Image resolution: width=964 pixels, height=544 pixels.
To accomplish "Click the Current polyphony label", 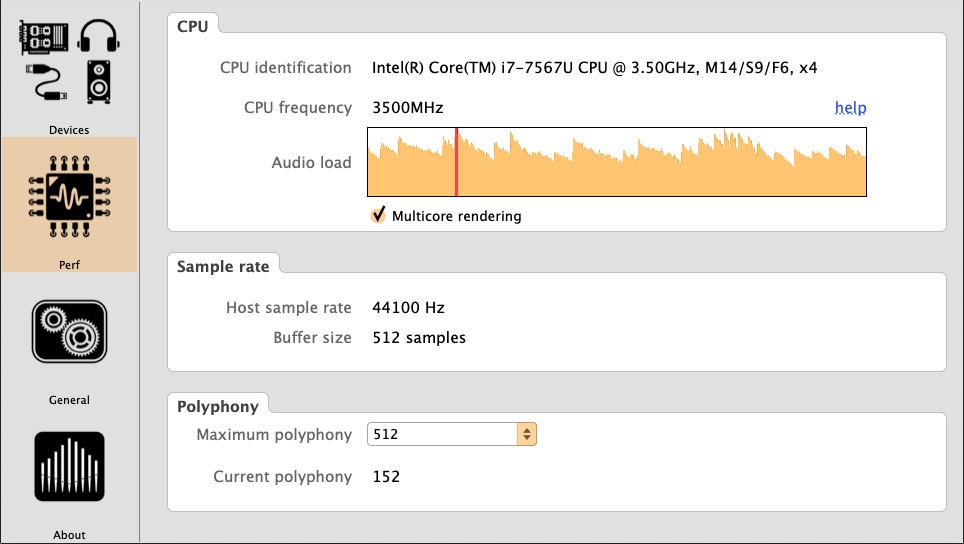I will pos(283,476).
